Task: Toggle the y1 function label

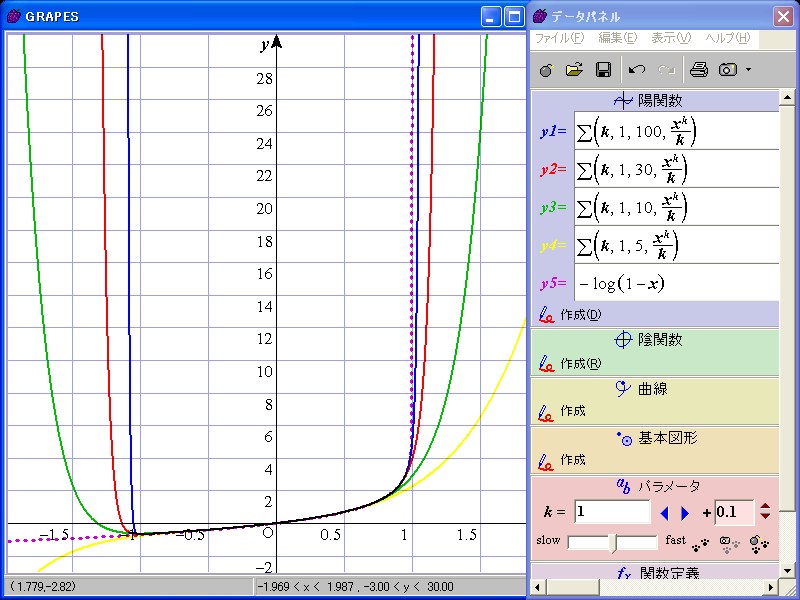Action: pos(552,131)
